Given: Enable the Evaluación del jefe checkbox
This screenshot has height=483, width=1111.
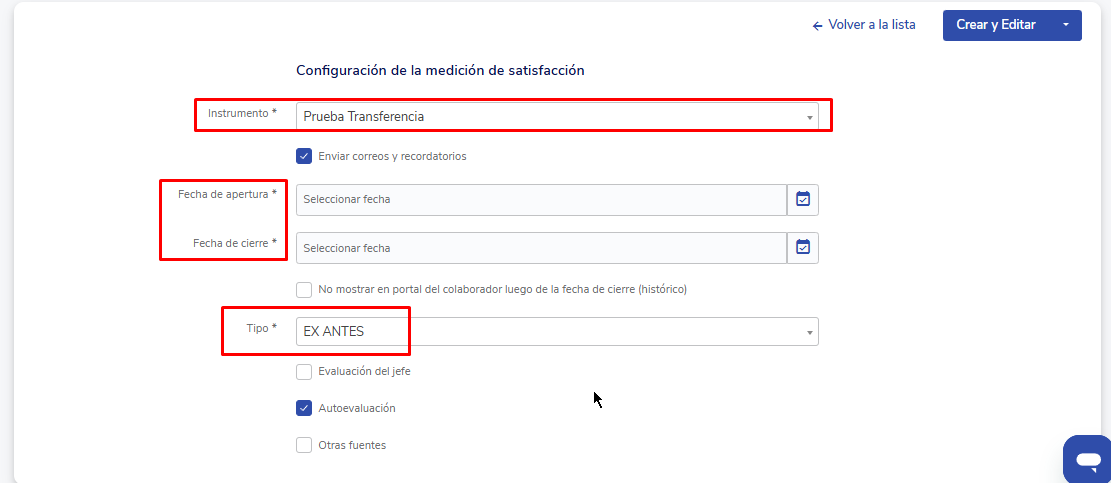Looking at the screenshot, I should [x=304, y=372].
